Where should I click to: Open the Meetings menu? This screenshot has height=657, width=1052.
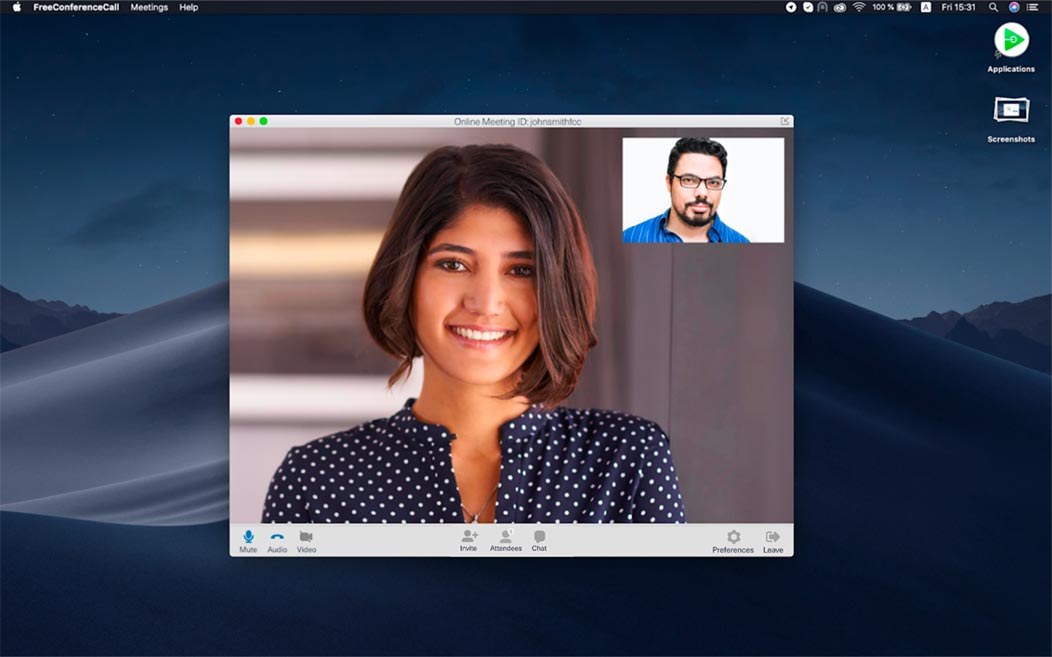(x=149, y=7)
